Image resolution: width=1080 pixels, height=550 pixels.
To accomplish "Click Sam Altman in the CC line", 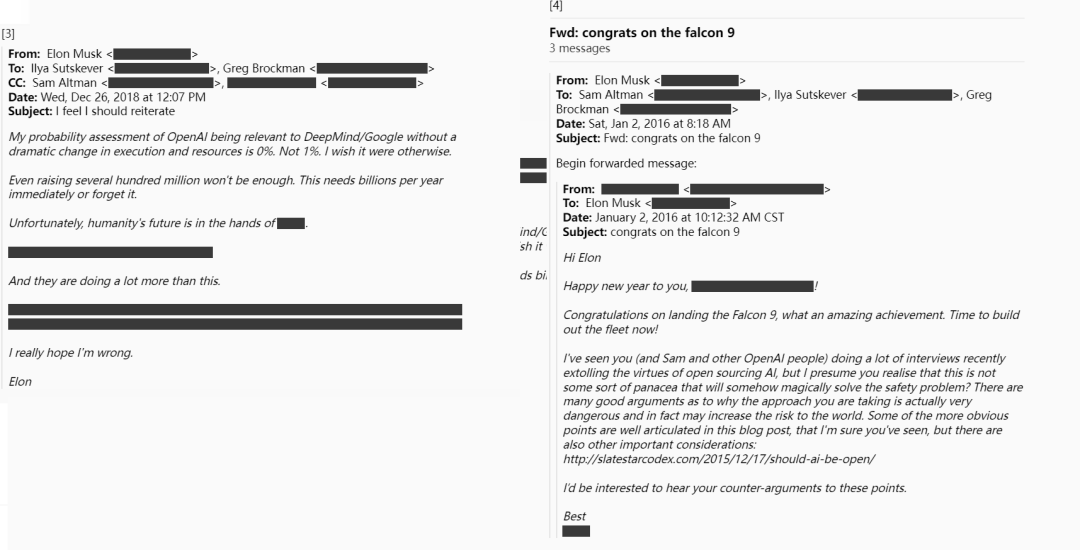I will pyautogui.click(x=65, y=83).
